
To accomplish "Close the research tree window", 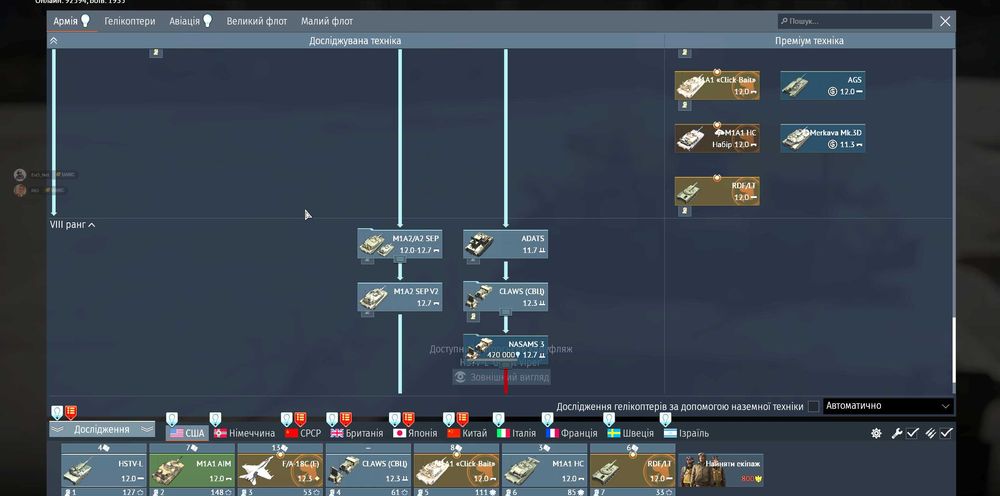I will [x=945, y=22].
